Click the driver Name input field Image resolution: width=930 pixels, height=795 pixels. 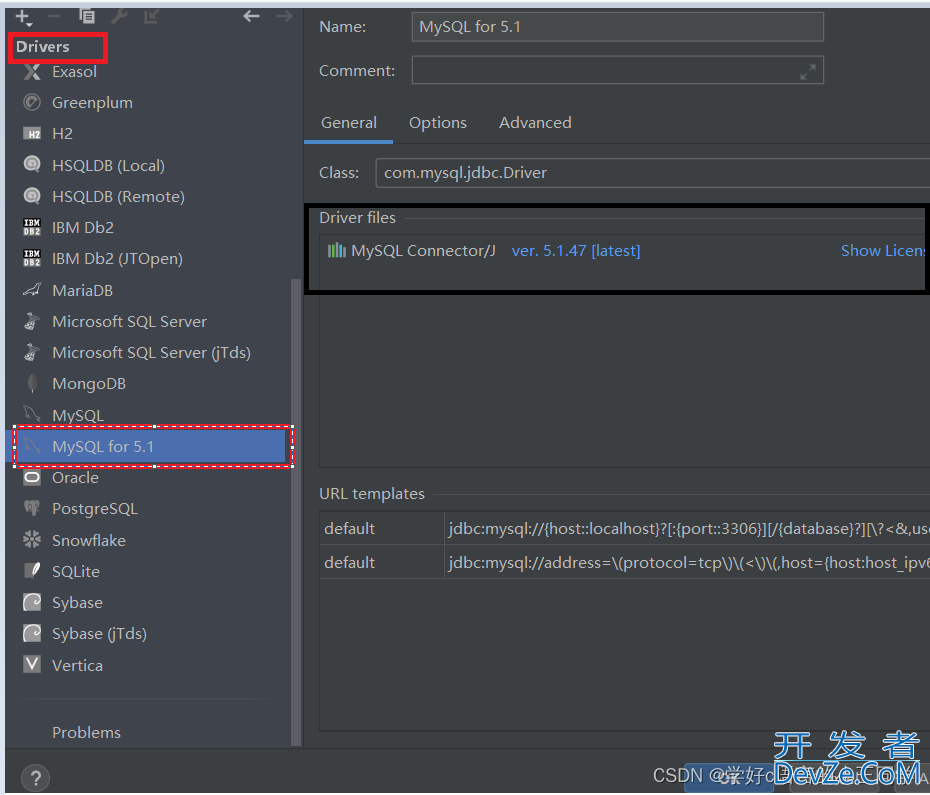click(617, 27)
